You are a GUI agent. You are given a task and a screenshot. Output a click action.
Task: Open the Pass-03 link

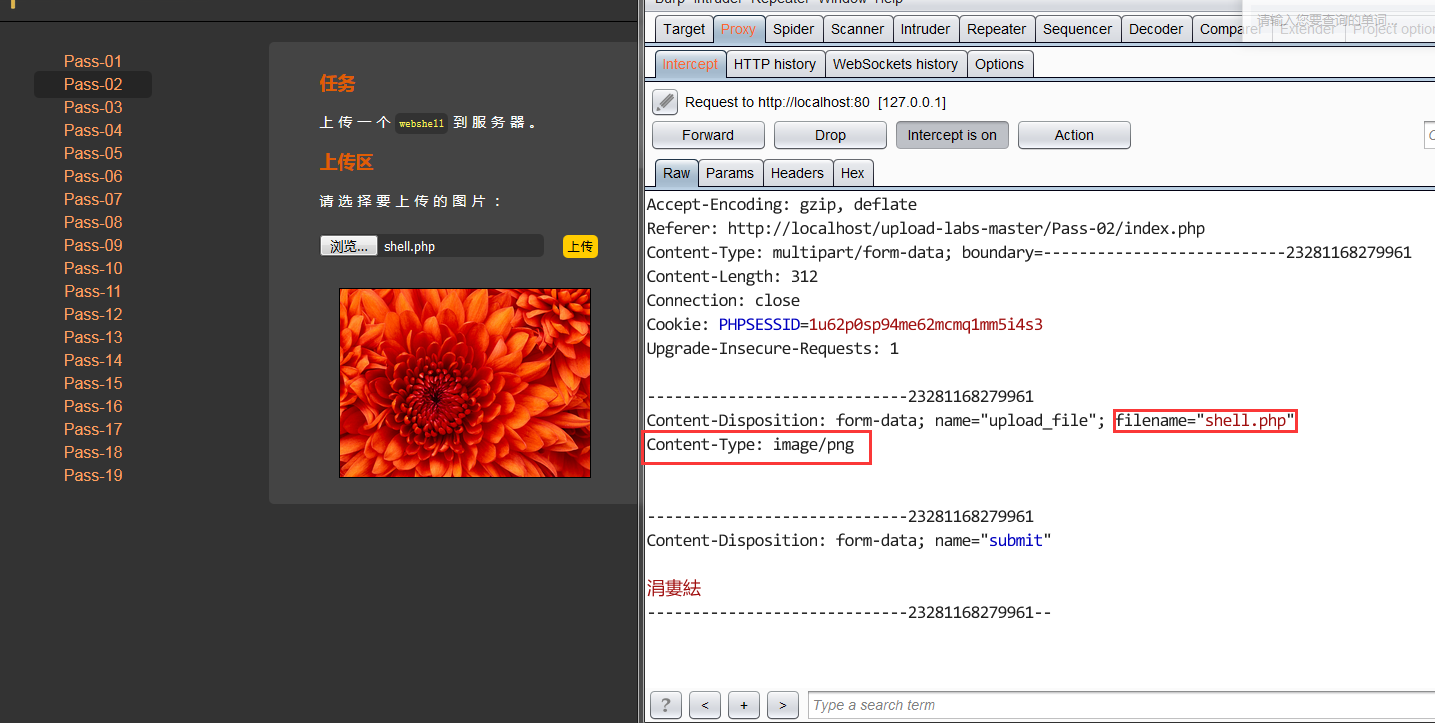click(93, 107)
